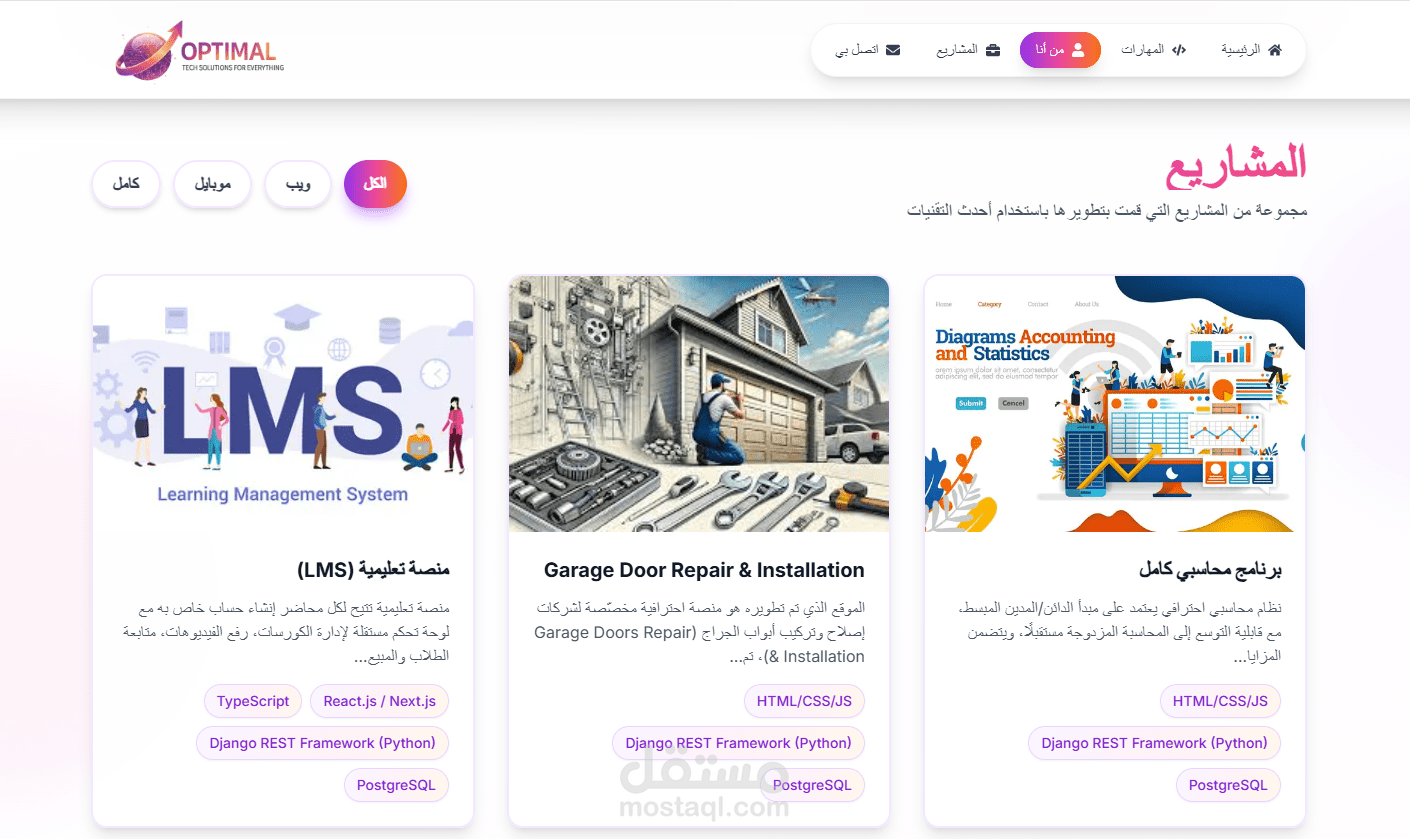This screenshot has width=1410, height=839.
Task: Click the code icon next to المهارات
Action: pyautogui.click(x=1179, y=50)
